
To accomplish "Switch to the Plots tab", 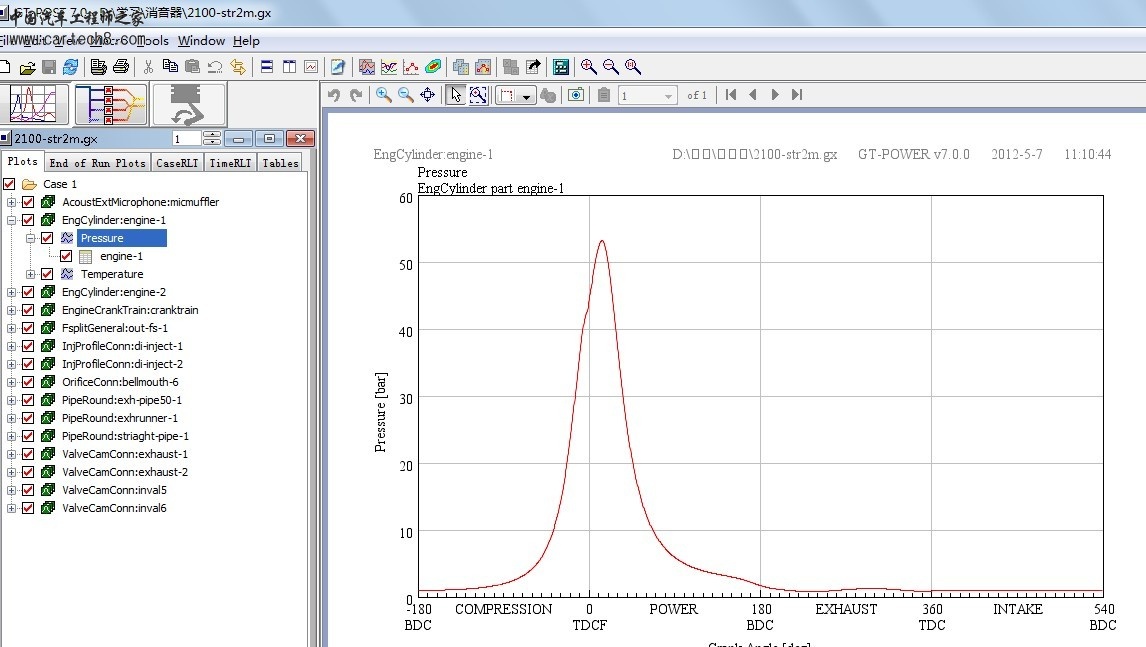I will [x=23, y=162].
